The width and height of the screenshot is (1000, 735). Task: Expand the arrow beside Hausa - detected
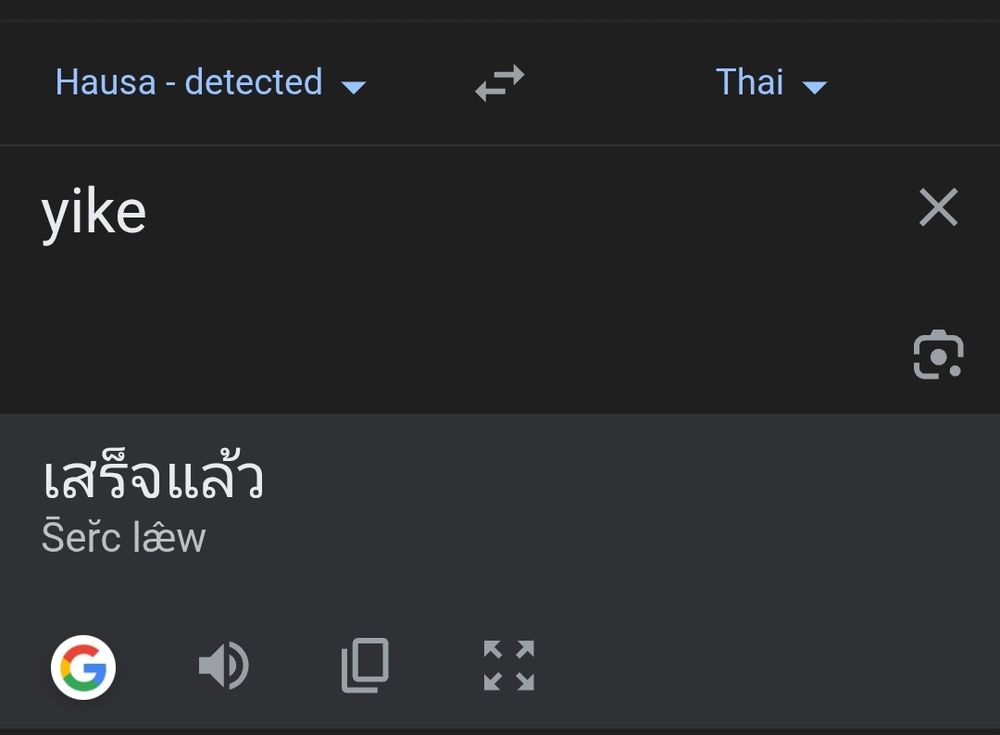click(x=353, y=87)
